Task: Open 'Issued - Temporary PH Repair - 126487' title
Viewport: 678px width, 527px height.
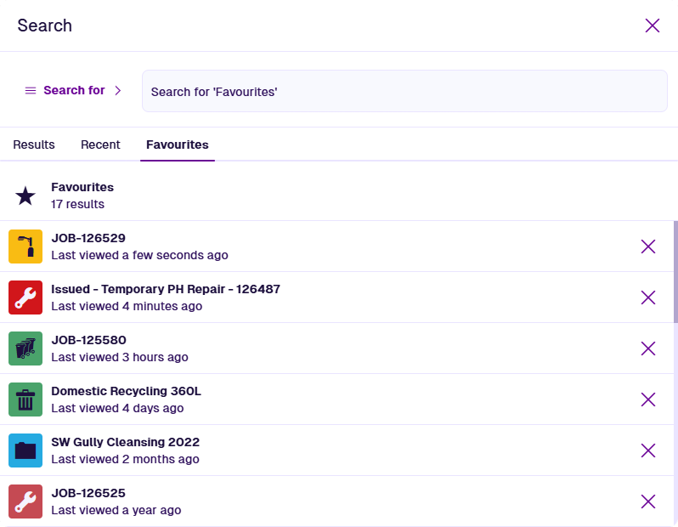Action: click(x=166, y=289)
